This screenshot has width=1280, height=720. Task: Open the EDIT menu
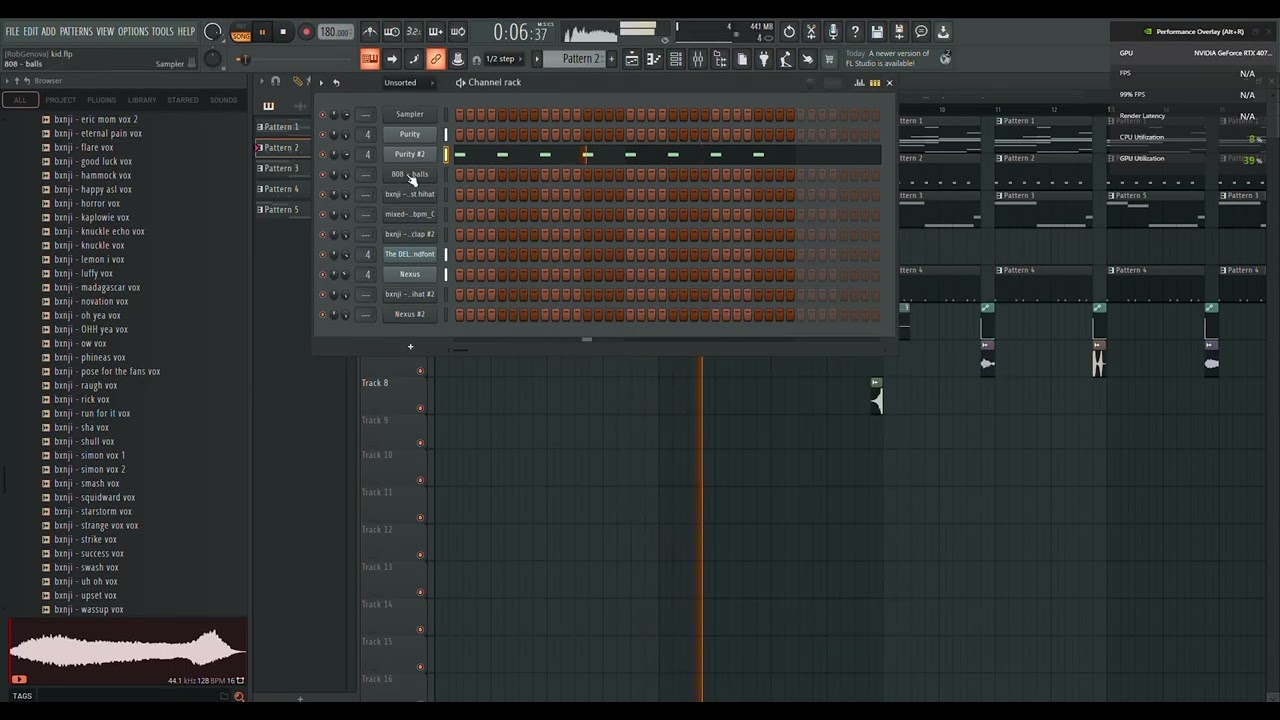31,32
